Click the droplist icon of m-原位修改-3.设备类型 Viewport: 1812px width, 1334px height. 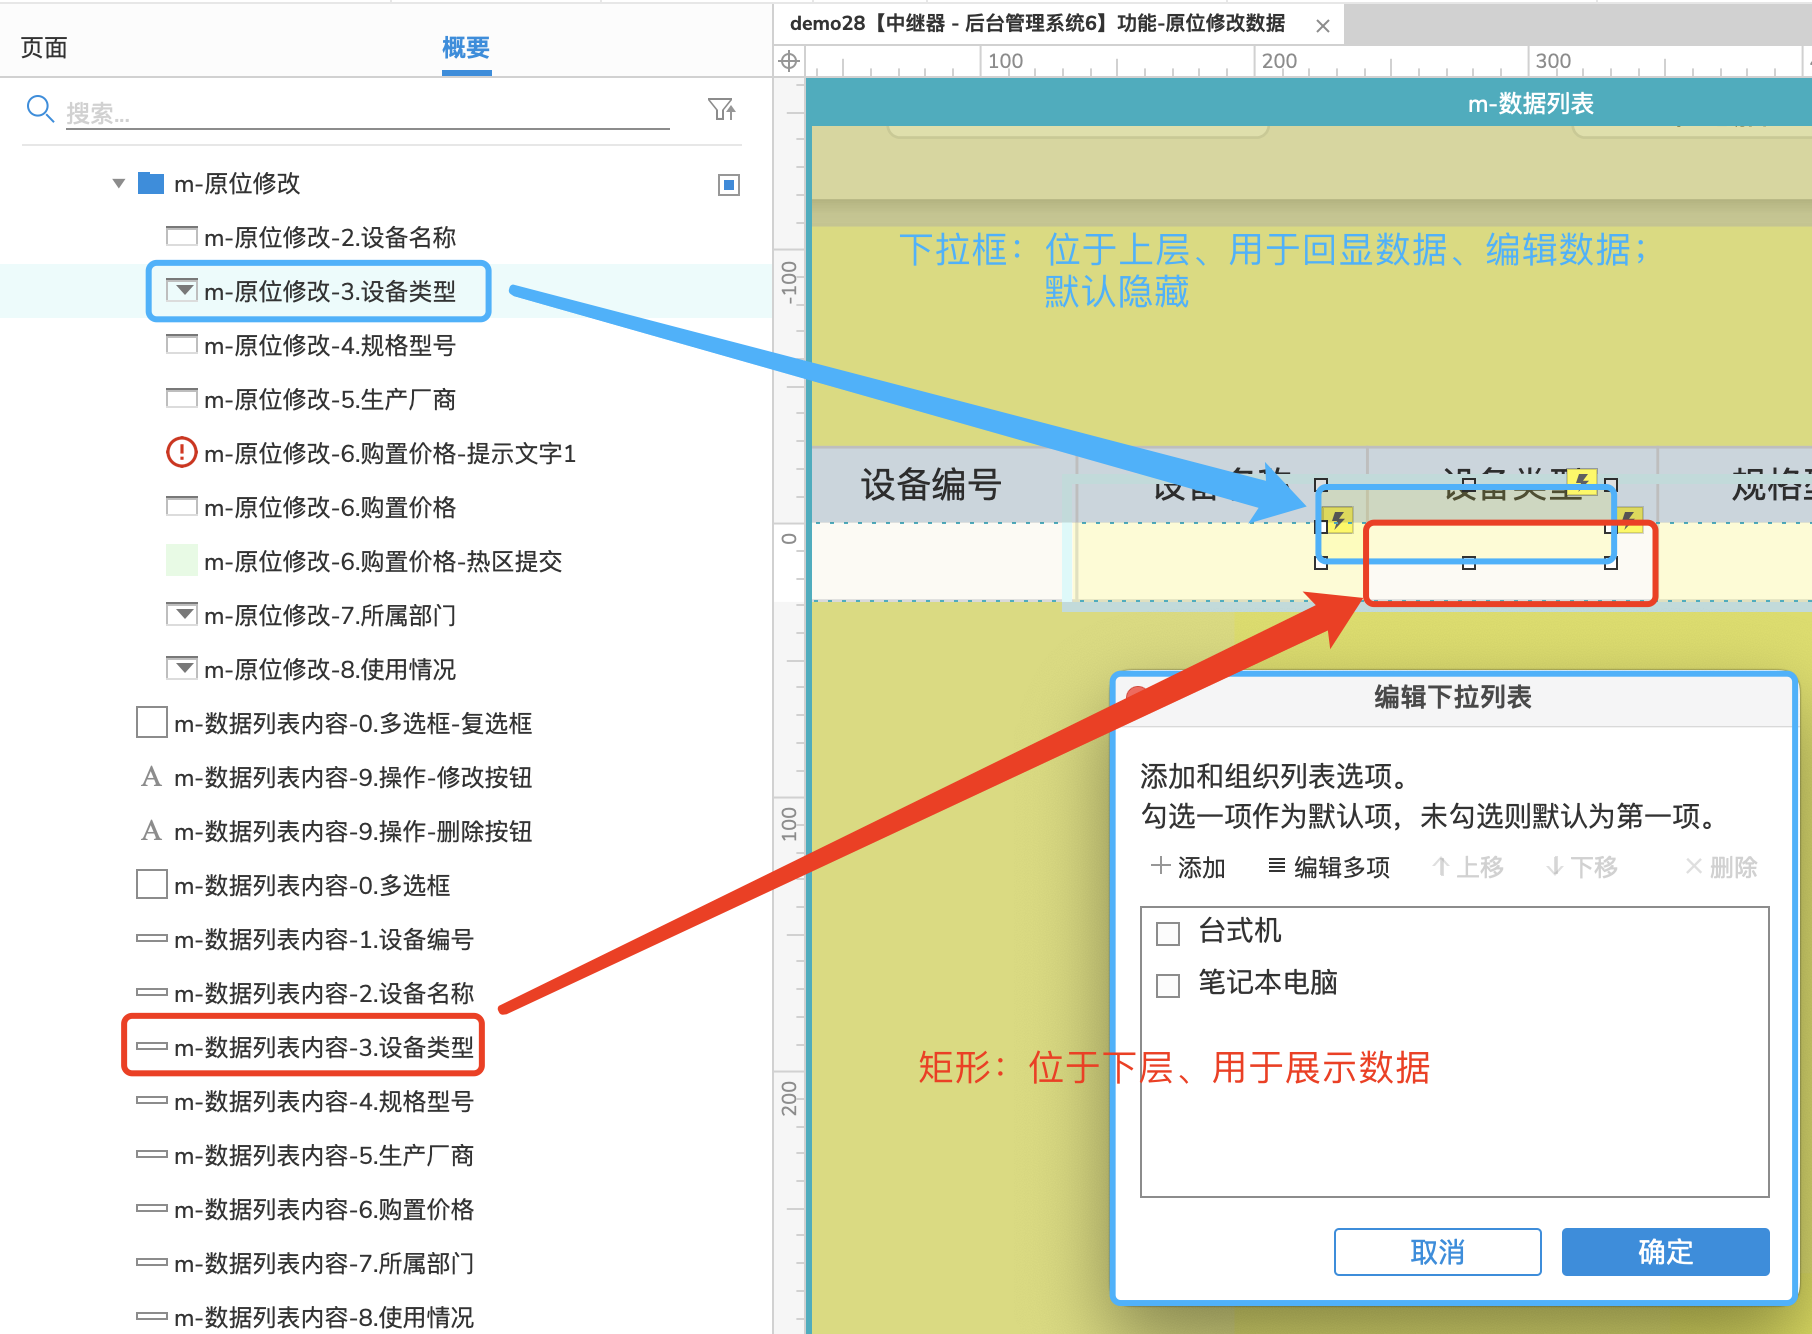point(181,290)
